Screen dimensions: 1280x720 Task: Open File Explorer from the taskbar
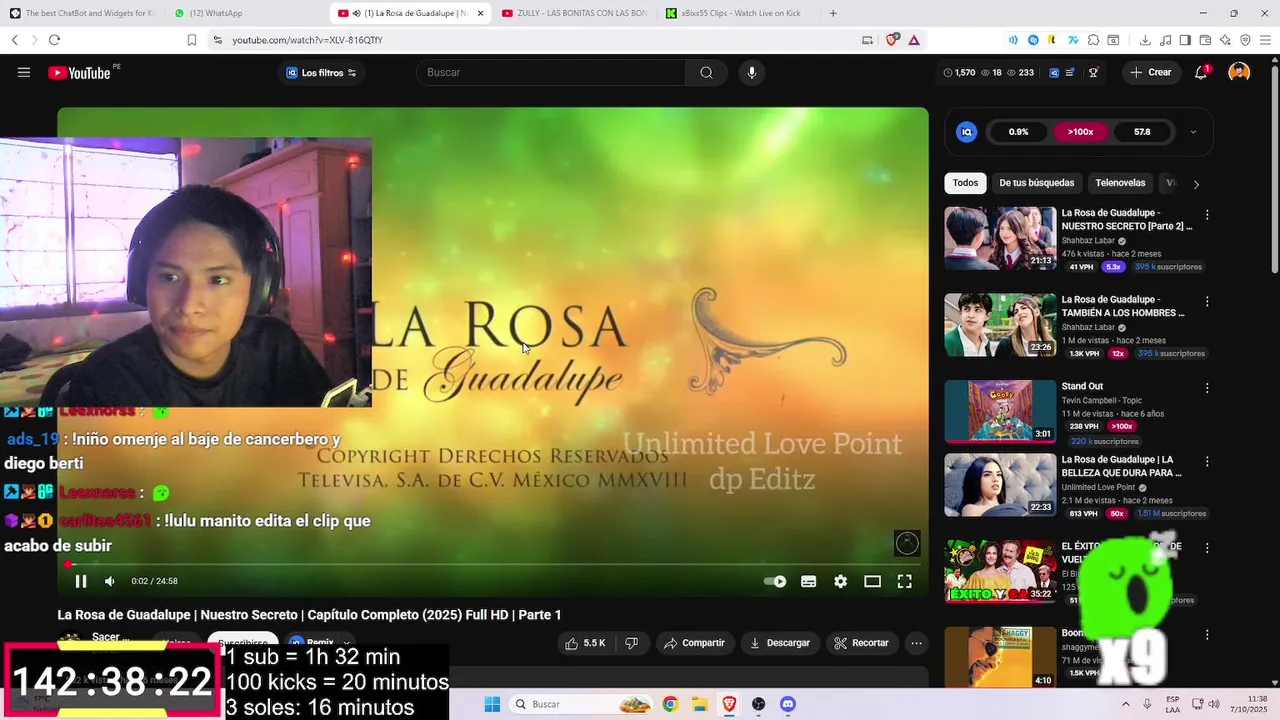point(699,704)
